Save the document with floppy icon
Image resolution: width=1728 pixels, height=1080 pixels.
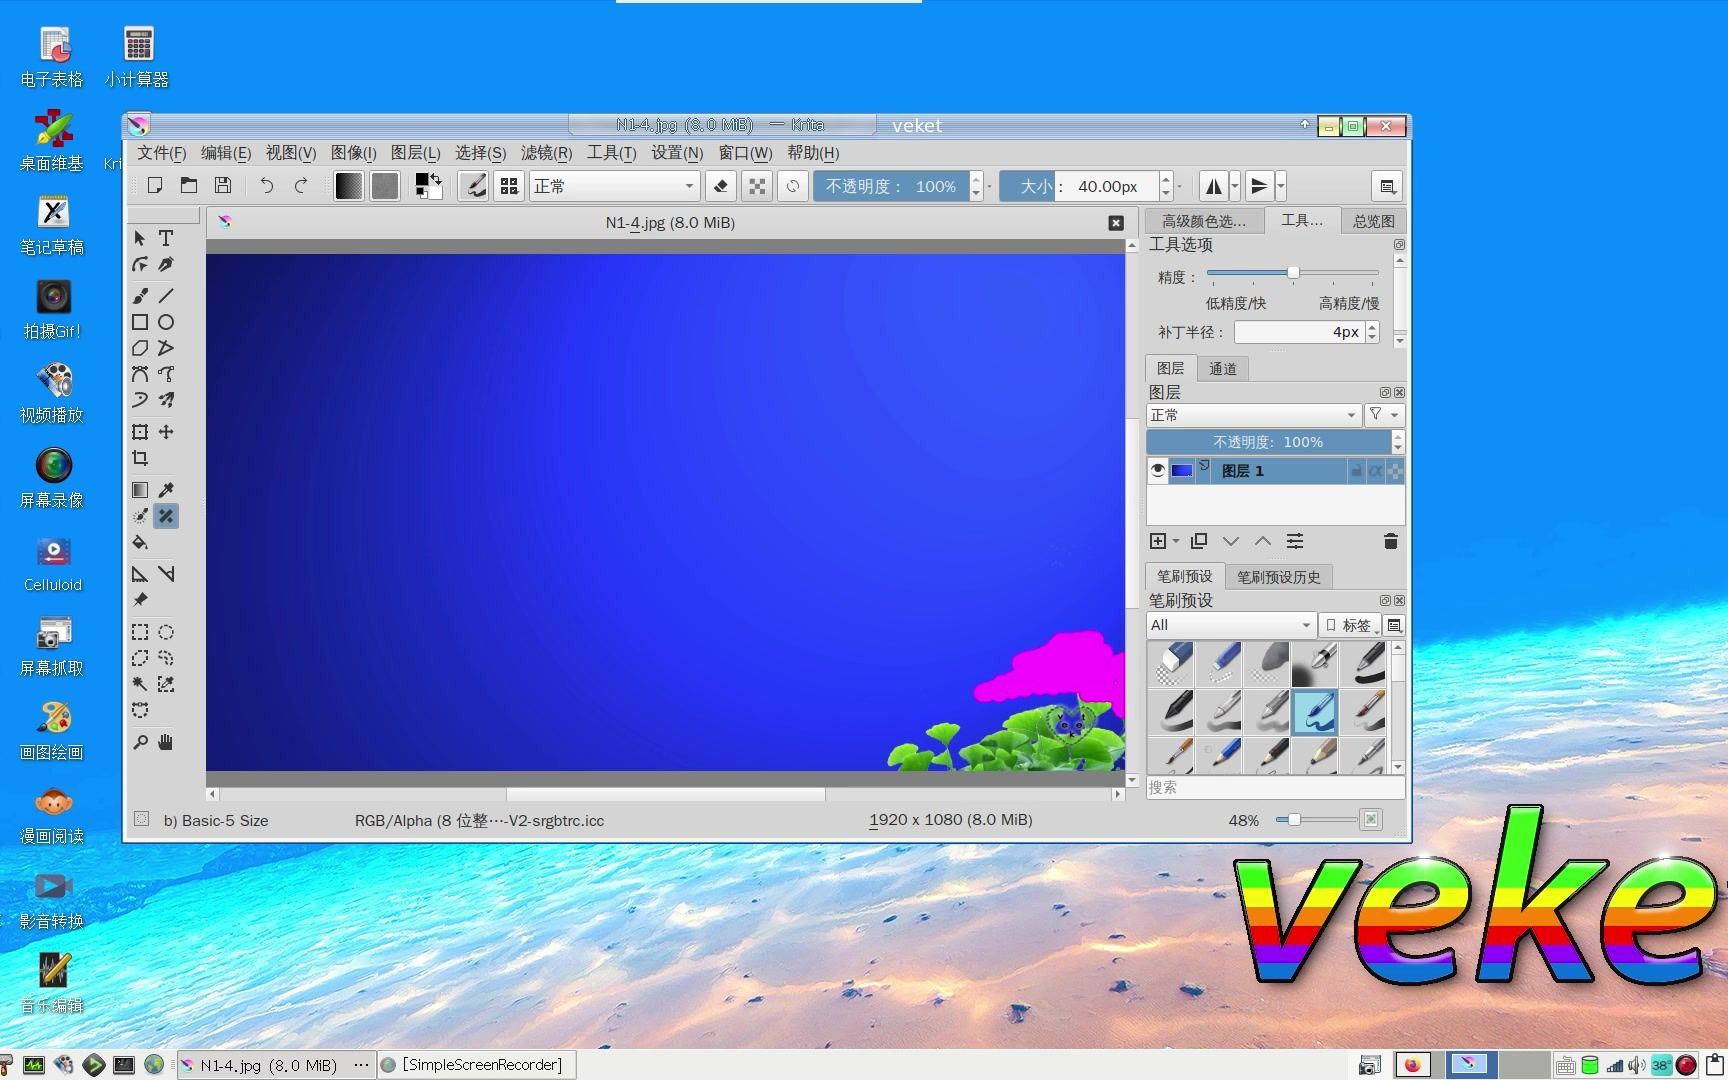223,186
